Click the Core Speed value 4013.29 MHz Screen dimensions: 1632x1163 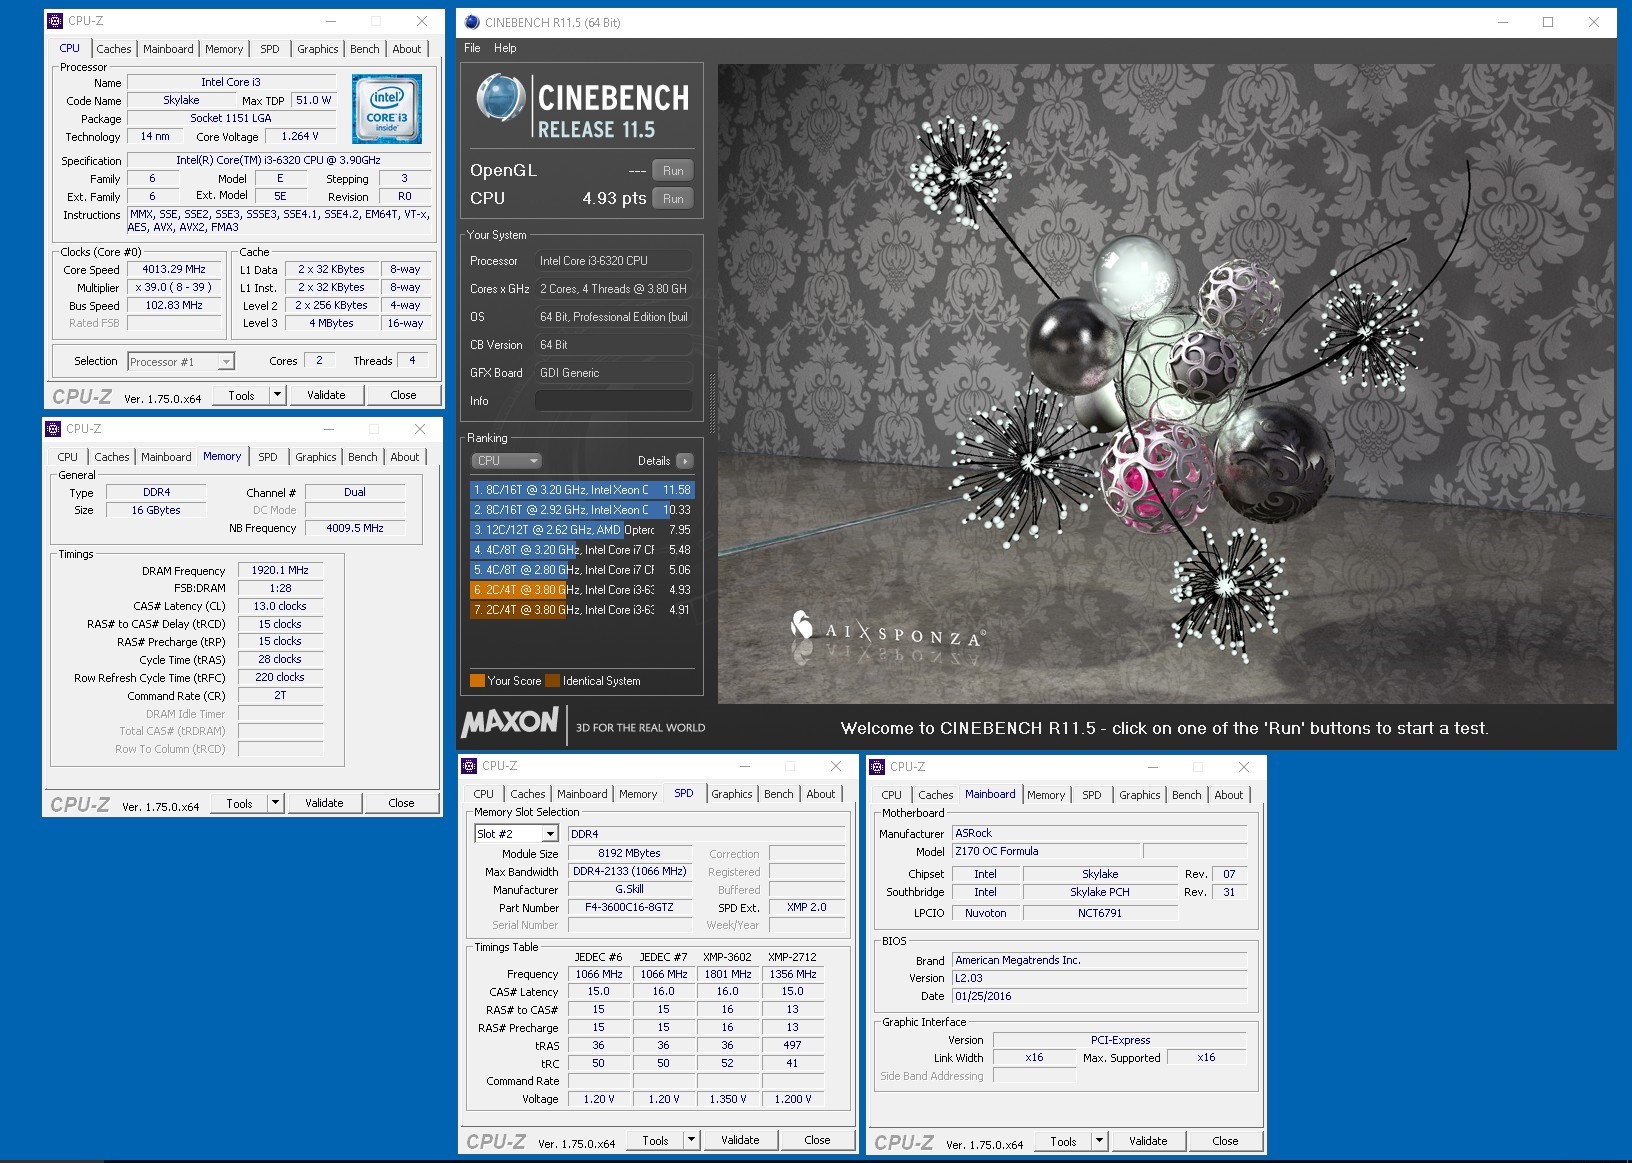point(174,270)
